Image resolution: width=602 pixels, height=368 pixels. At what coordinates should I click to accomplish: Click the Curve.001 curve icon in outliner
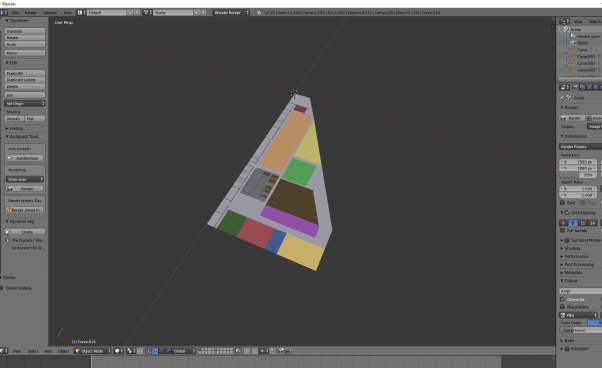point(574,56)
